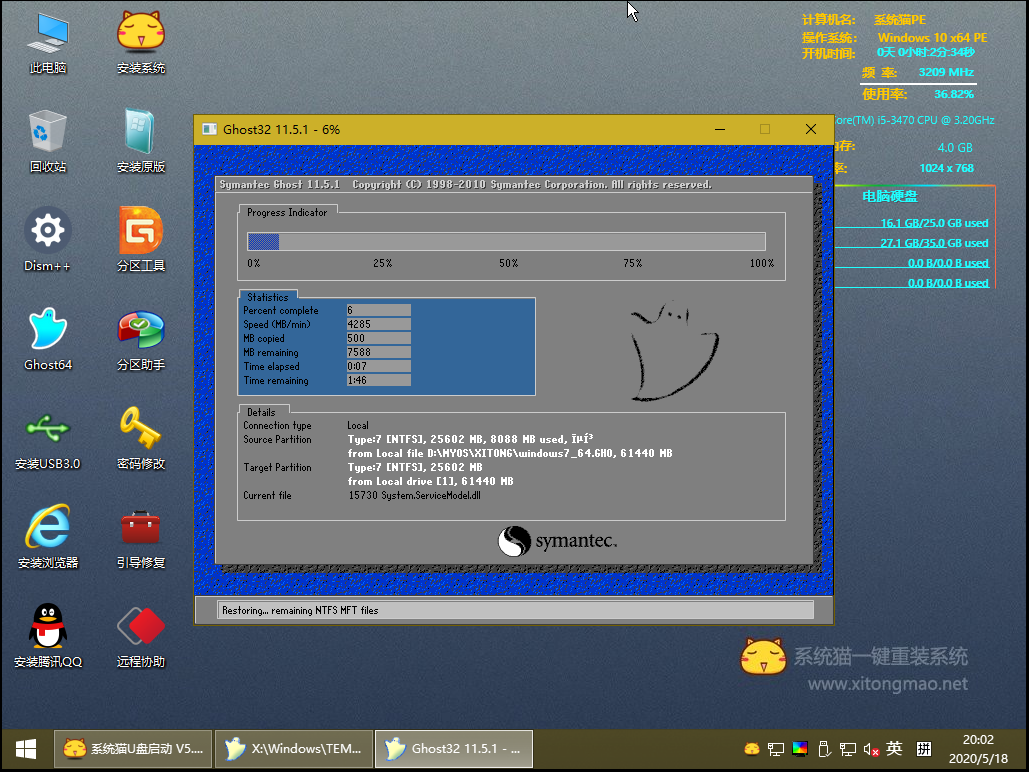Screen dimensions: 1029x772
Task: Click the www.xitongmao.net text
Action: [x=887, y=684]
